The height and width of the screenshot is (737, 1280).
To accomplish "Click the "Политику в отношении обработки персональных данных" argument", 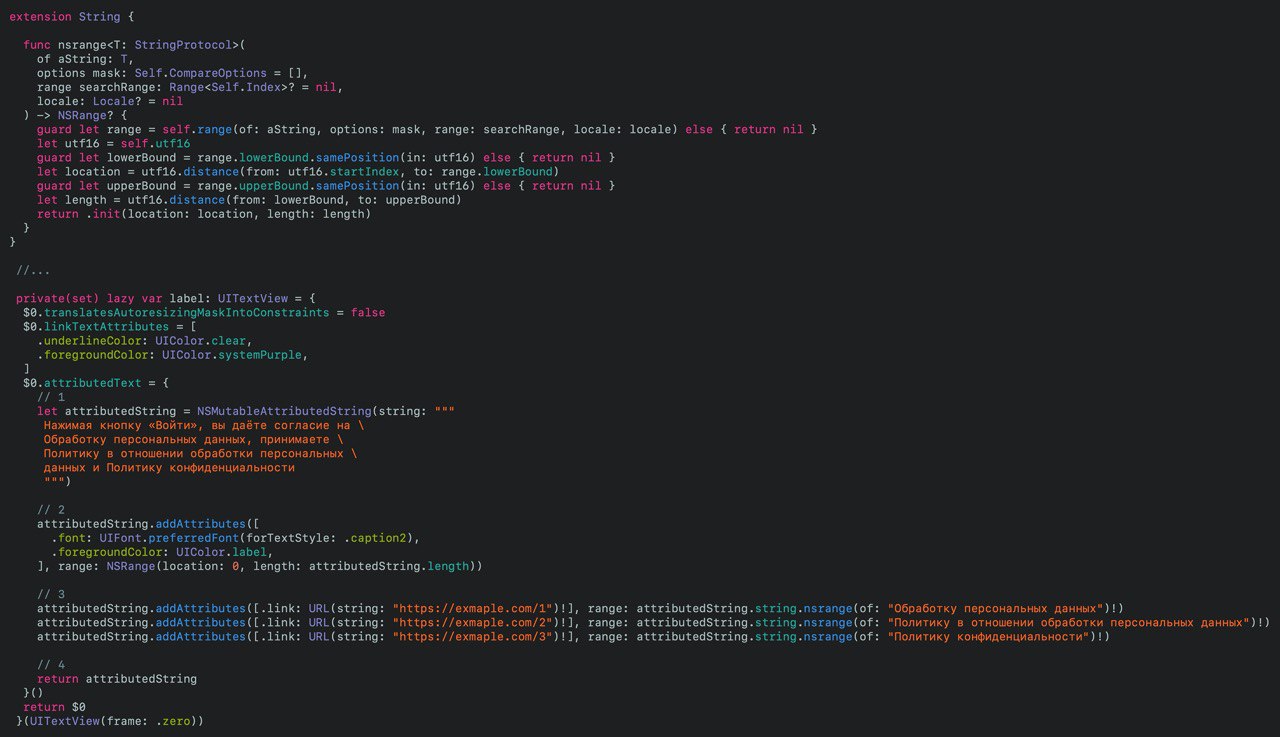I will click(x=1070, y=622).
